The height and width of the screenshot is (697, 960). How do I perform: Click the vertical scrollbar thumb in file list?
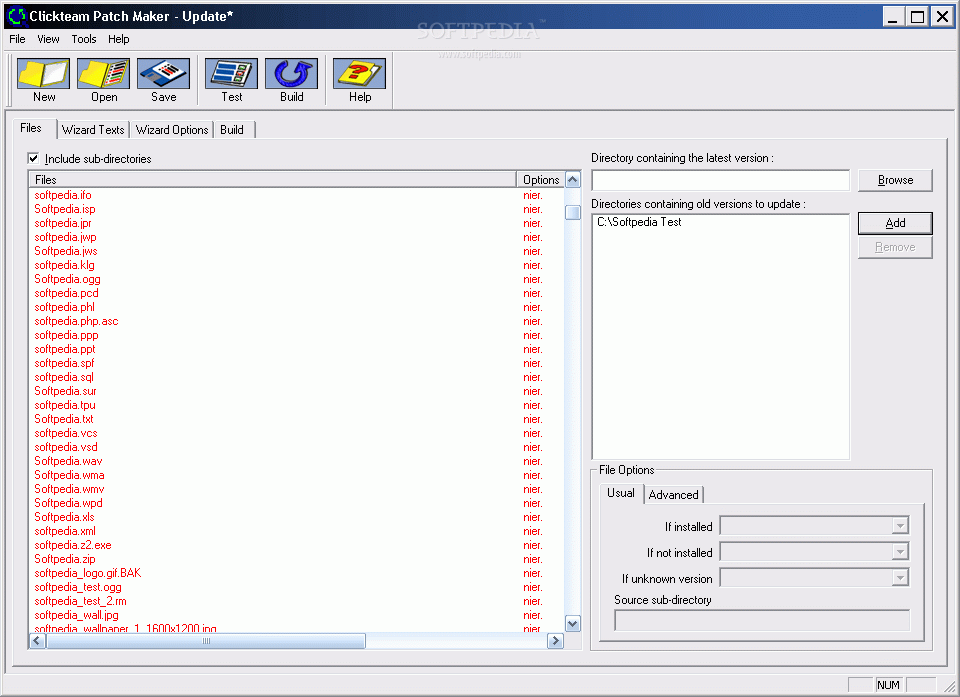pos(572,212)
